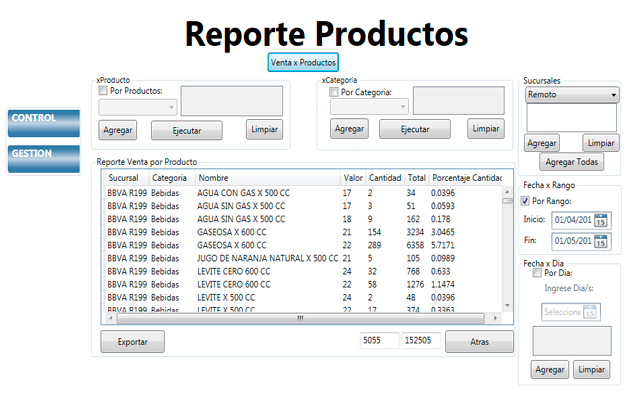Click the total amount field showing 152505
The image size is (640, 400).
[421, 340]
